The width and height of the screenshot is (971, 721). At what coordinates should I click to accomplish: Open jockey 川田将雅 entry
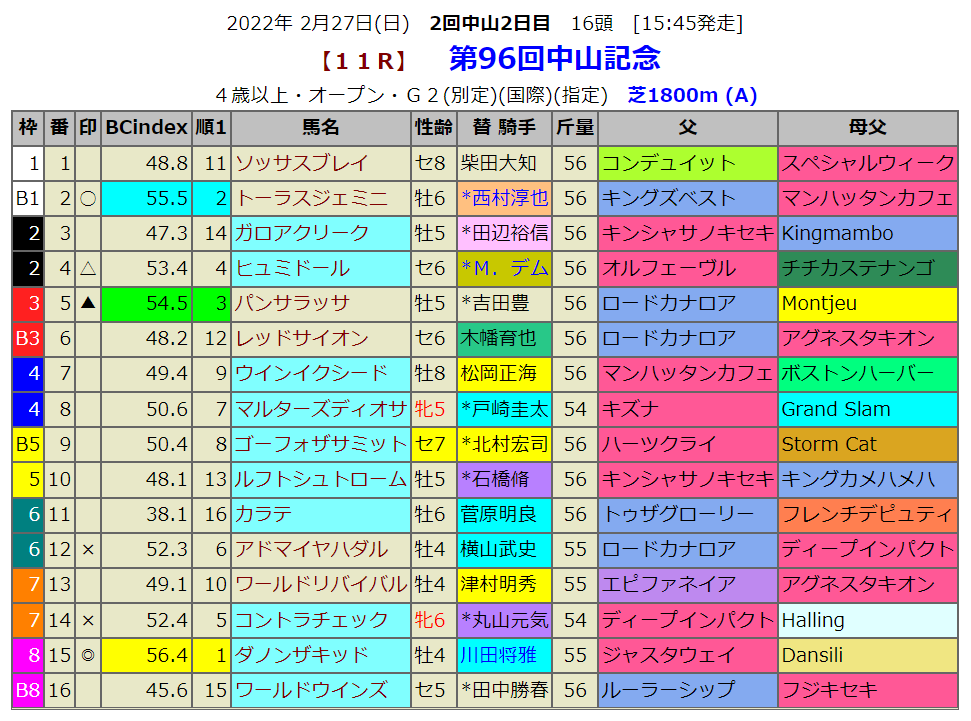(x=498, y=655)
